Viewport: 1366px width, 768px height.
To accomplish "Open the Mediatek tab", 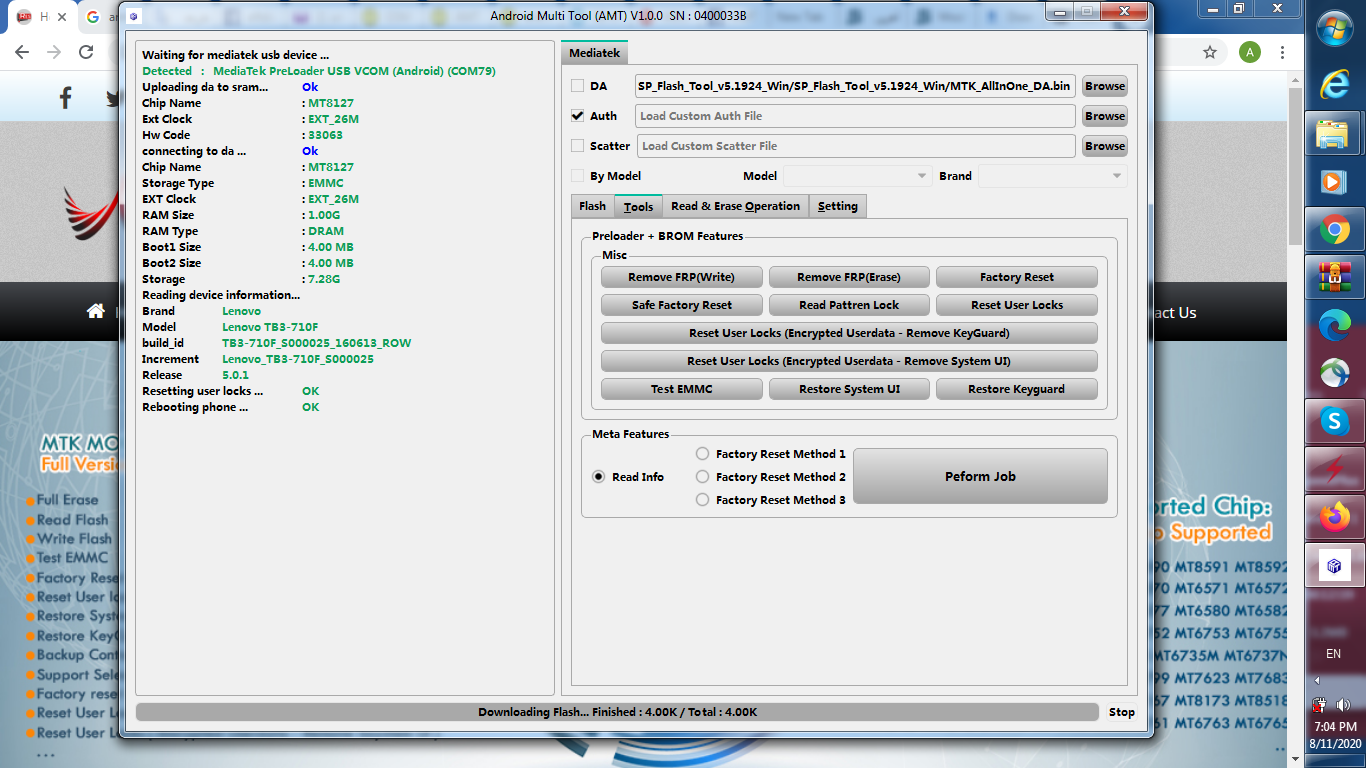I will (595, 53).
